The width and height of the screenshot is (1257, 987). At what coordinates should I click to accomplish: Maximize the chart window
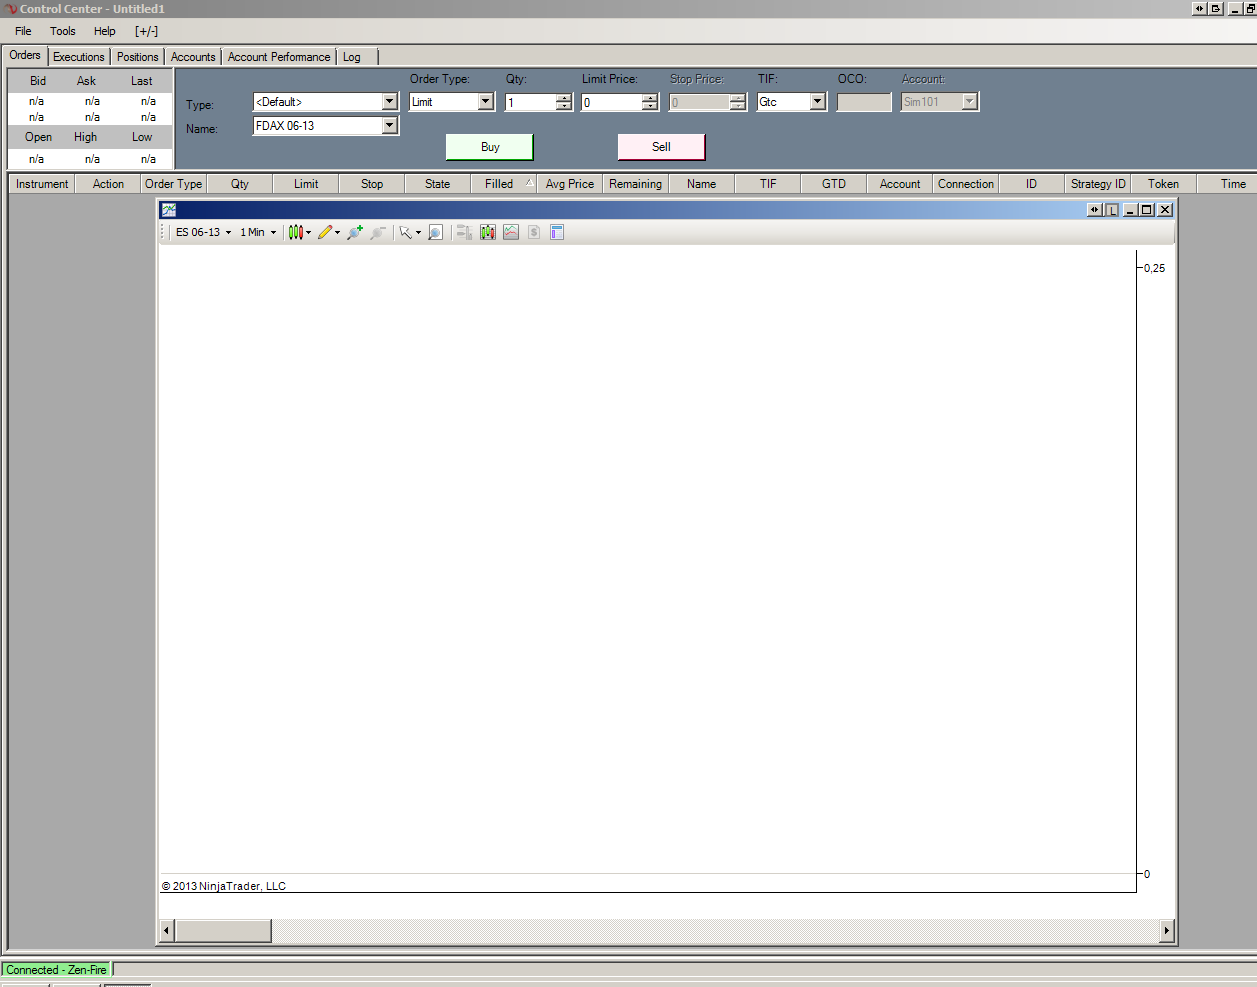point(1147,210)
